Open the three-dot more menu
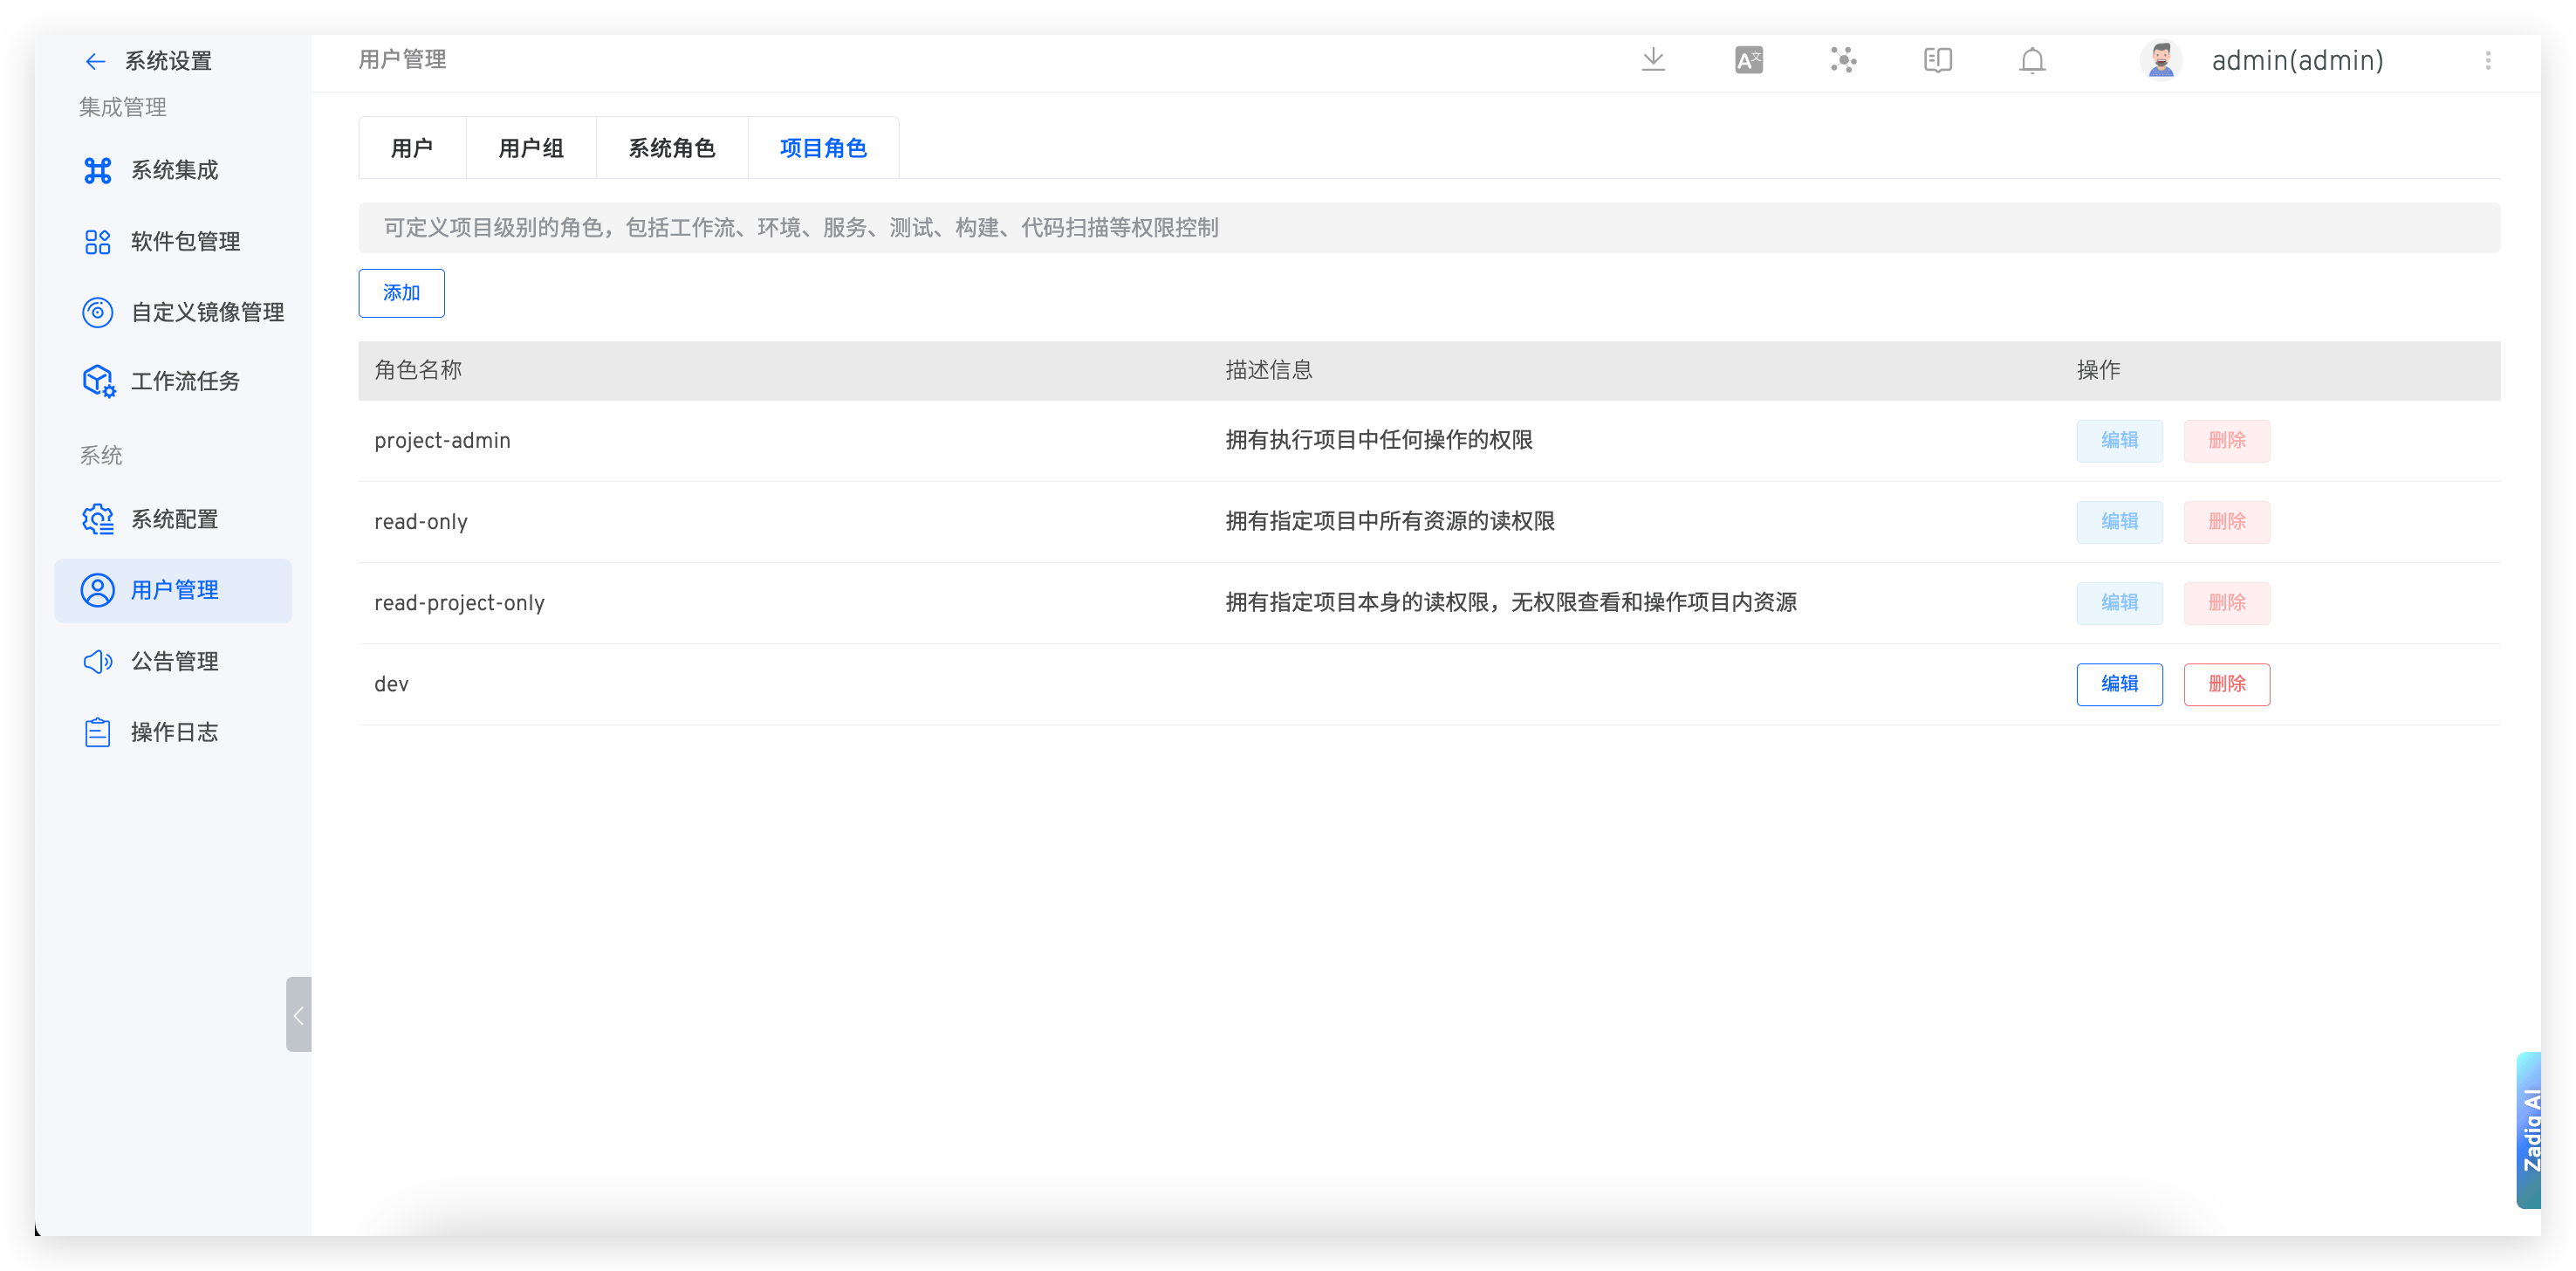 click(x=2488, y=61)
